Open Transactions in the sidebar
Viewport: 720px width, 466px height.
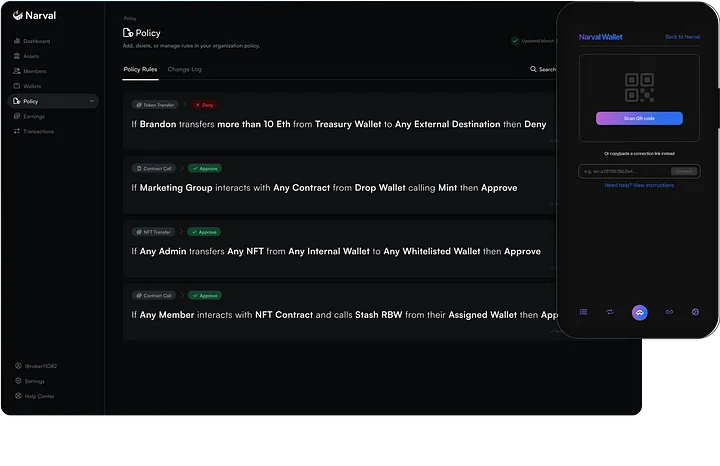[34, 131]
